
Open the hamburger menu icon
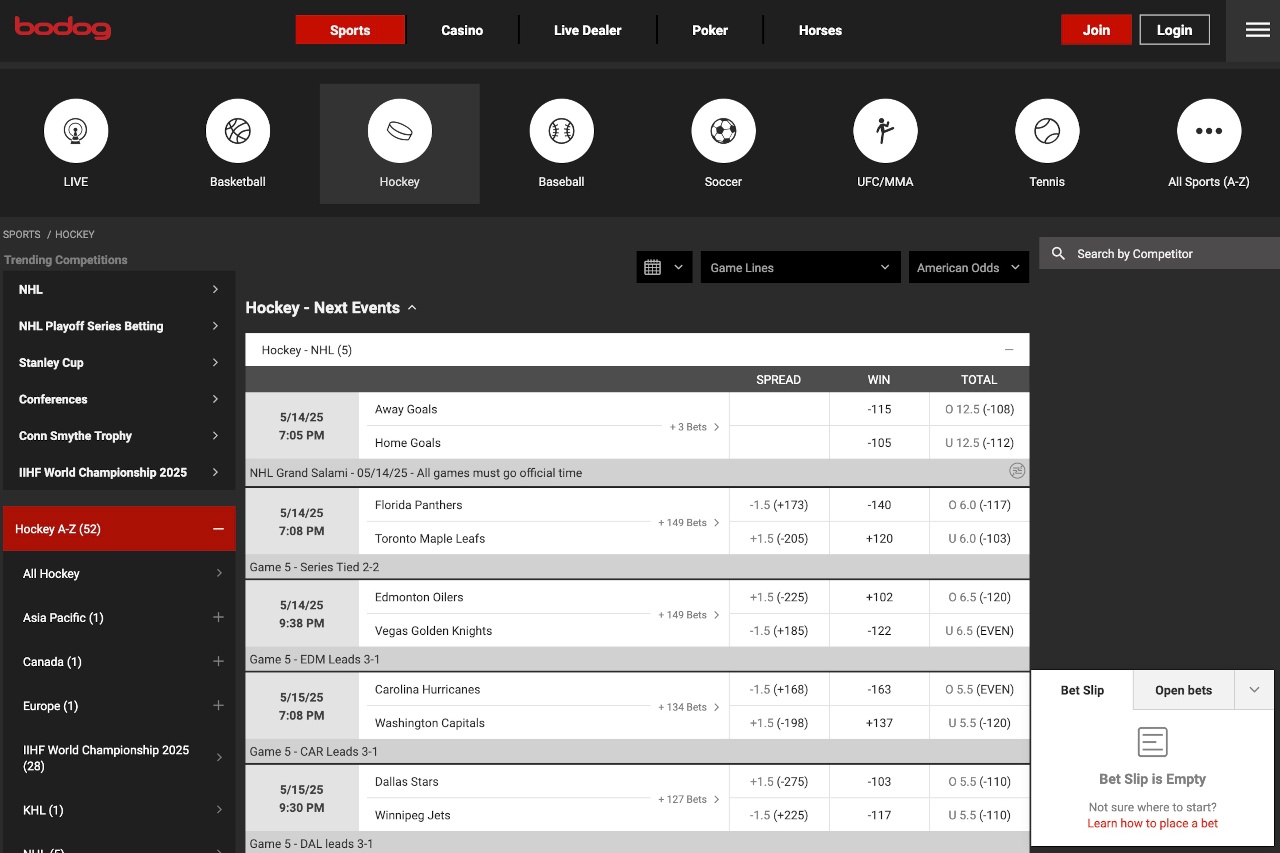[x=1258, y=30]
